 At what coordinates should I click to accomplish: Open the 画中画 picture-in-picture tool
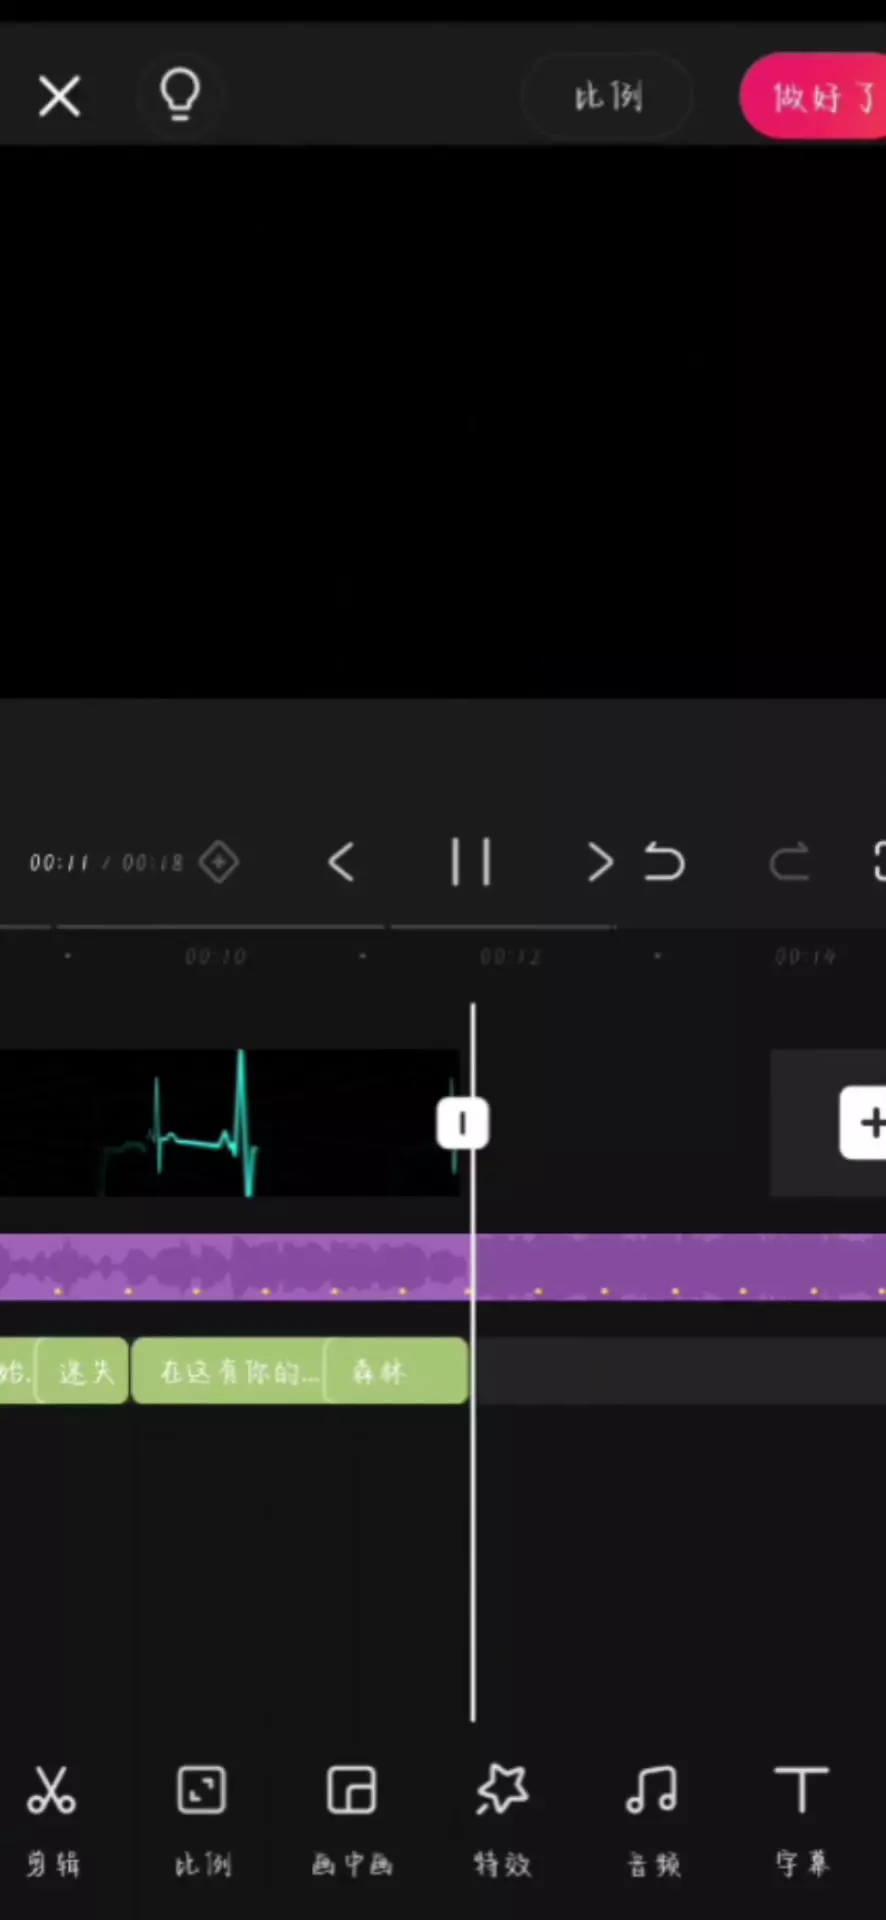pos(352,1818)
